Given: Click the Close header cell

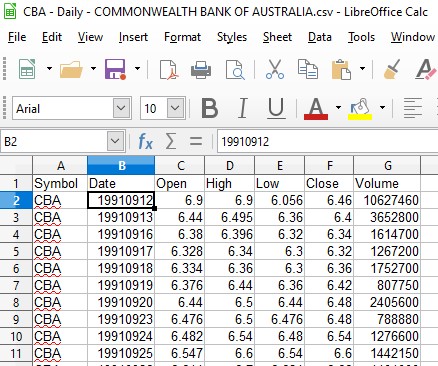Looking at the screenshot, I should [329, 183].
